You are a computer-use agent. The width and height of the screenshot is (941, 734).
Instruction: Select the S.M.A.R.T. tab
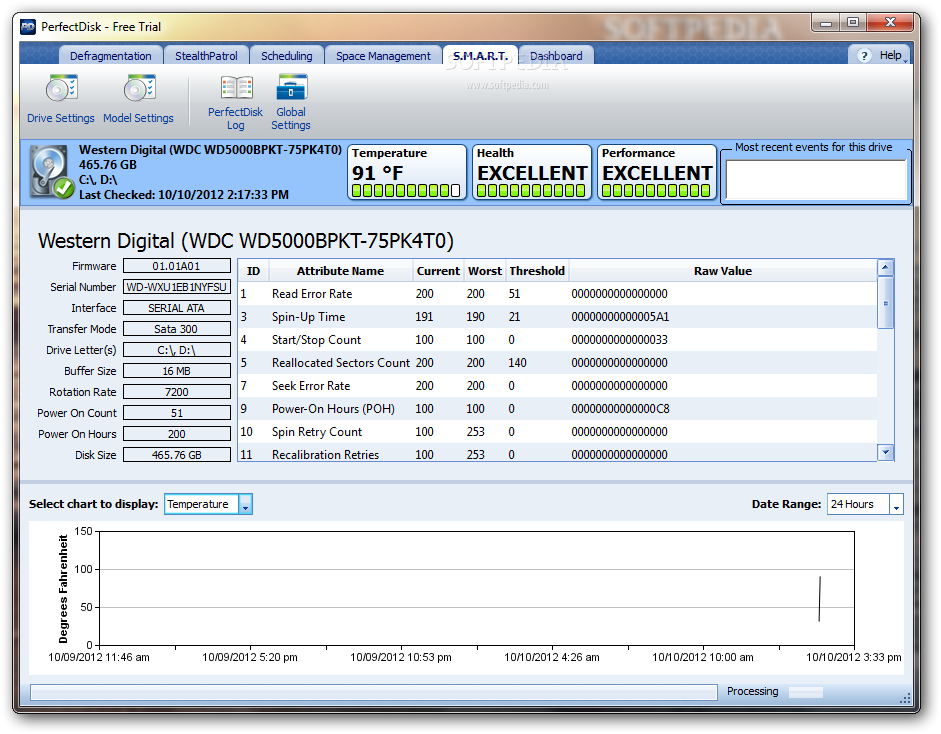point(480,56)
